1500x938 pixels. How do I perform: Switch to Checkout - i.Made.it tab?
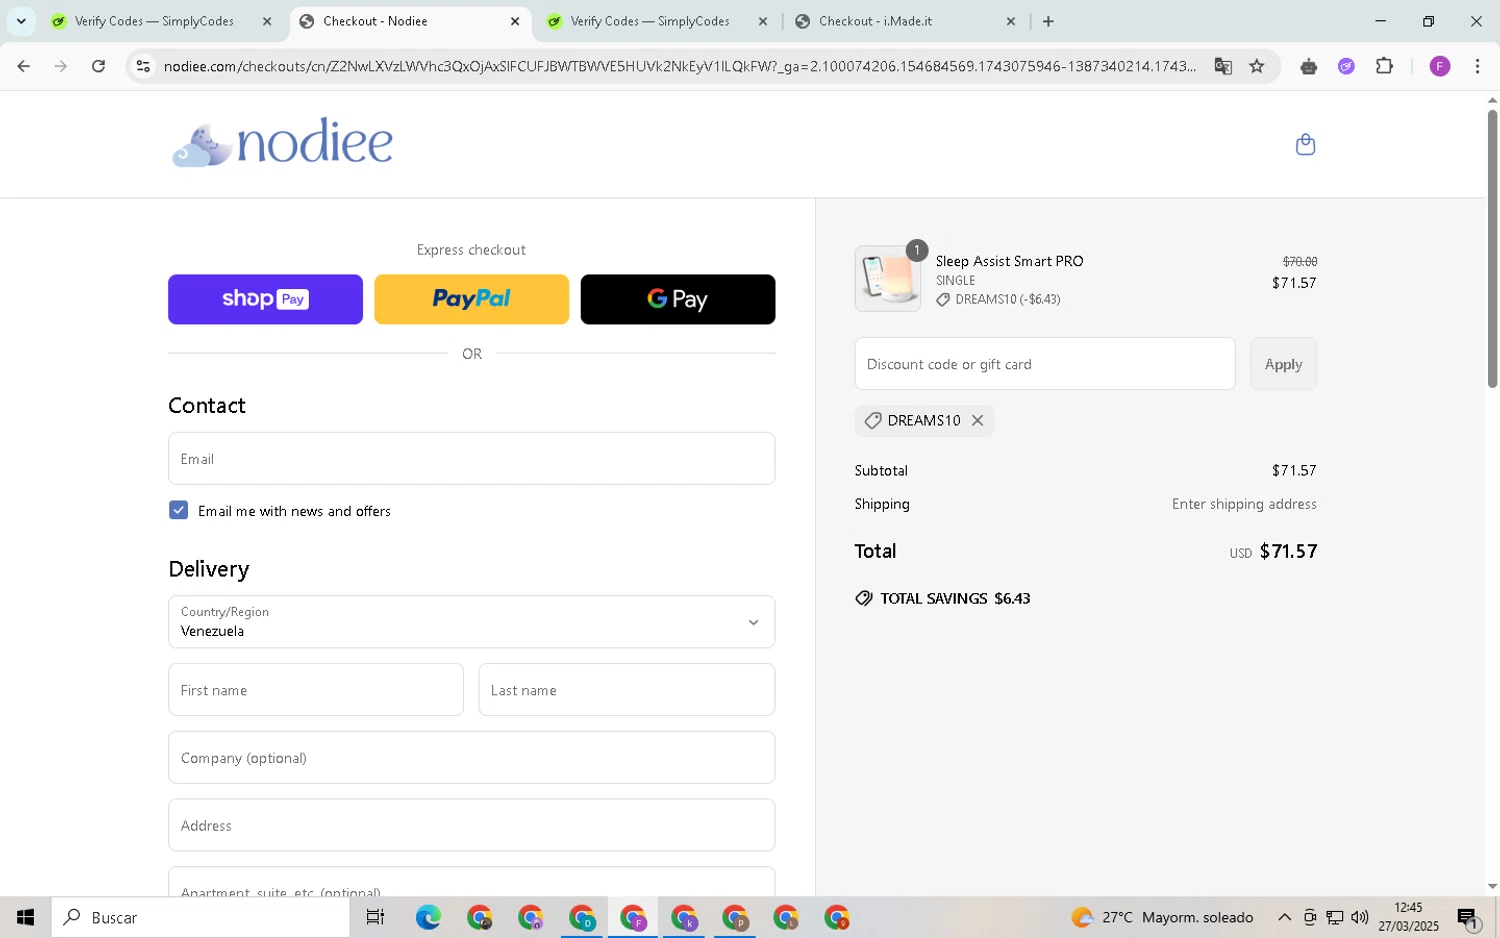click(876, 21)
